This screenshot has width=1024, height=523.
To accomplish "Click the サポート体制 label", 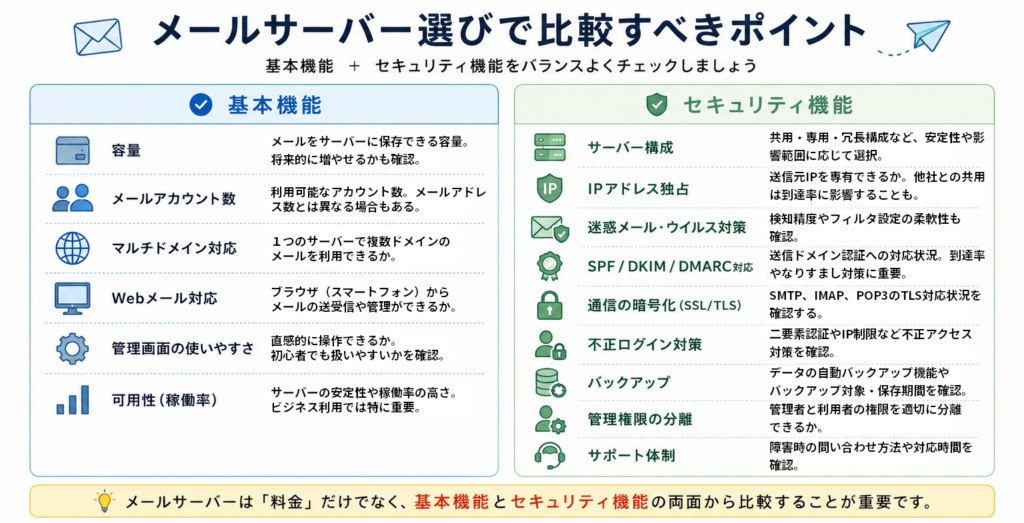I will (x=632, y=456).
